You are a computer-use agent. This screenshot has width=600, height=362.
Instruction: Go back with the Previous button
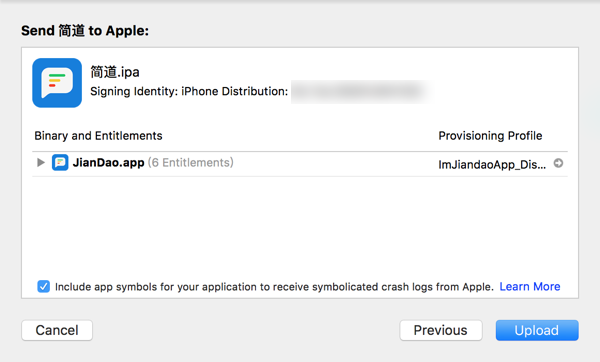pos(441,330)
